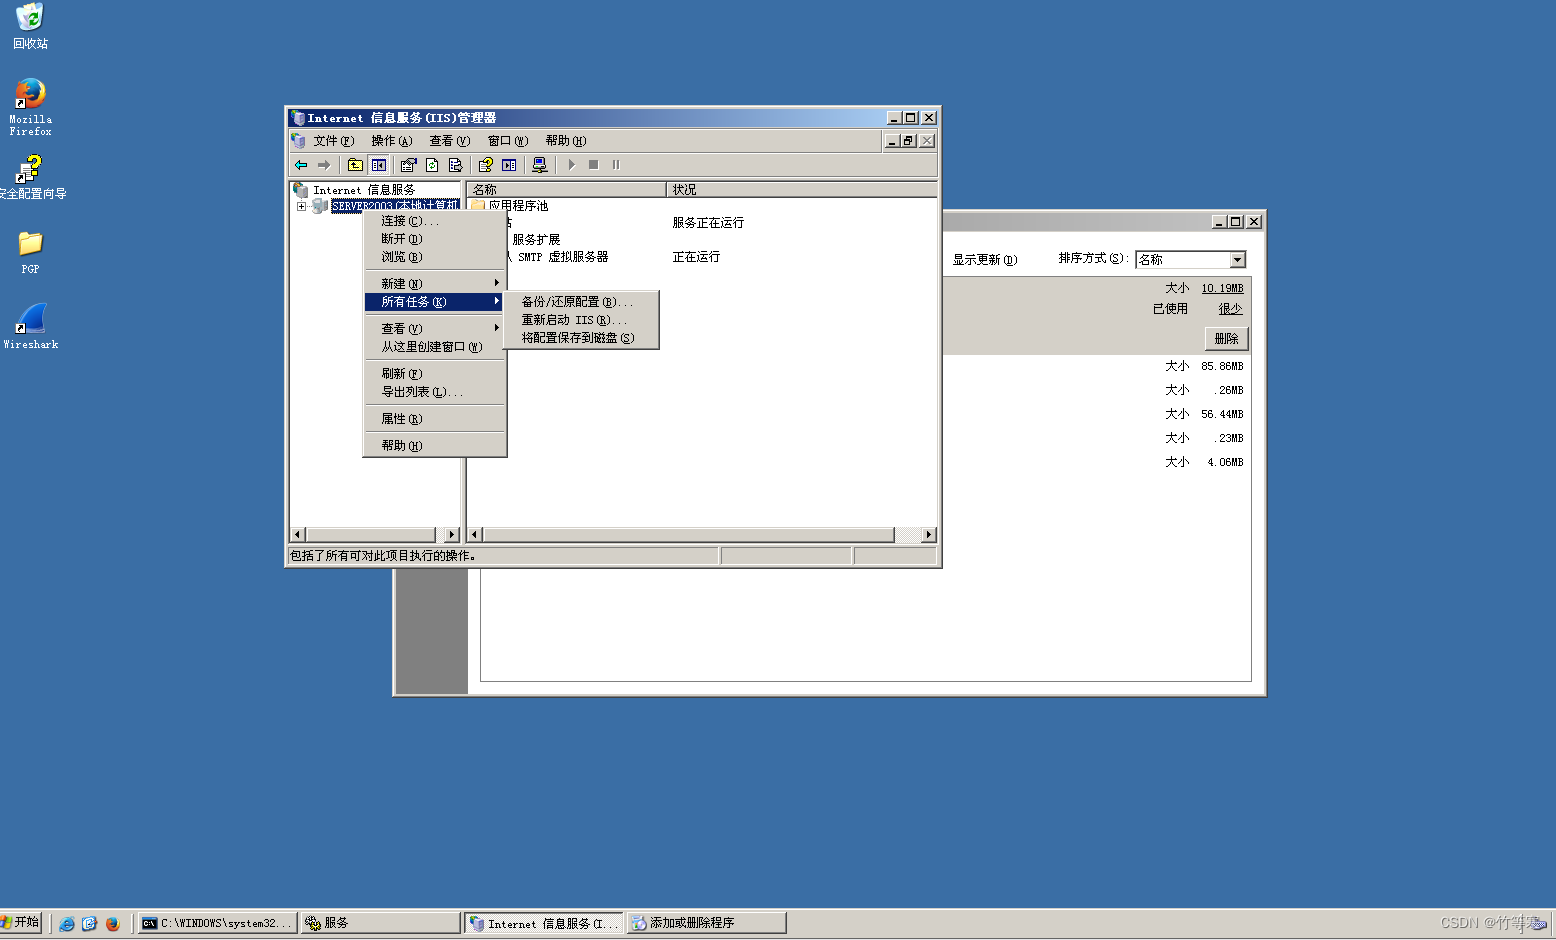Click the Up one level folder icon
Screen dimensions: 1556x940
tap(355, 165)
